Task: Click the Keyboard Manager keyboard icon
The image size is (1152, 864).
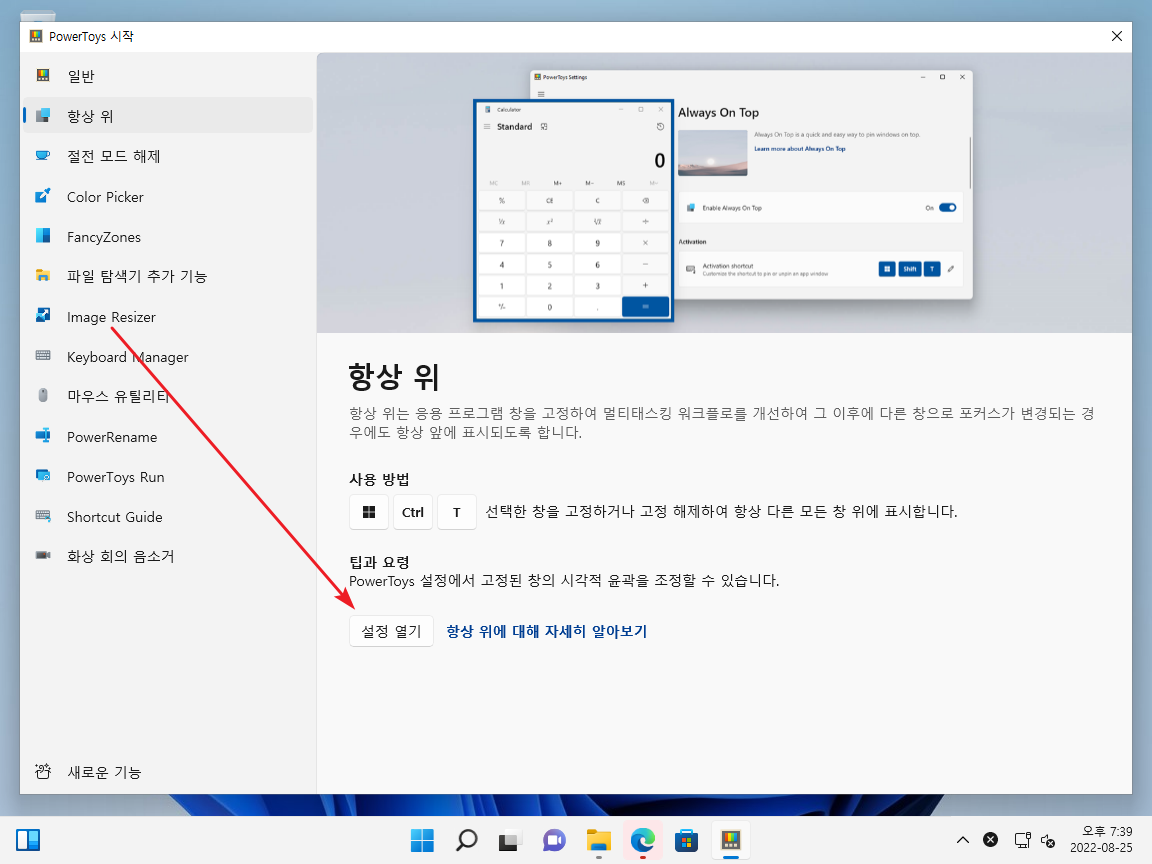Action: 43,356
